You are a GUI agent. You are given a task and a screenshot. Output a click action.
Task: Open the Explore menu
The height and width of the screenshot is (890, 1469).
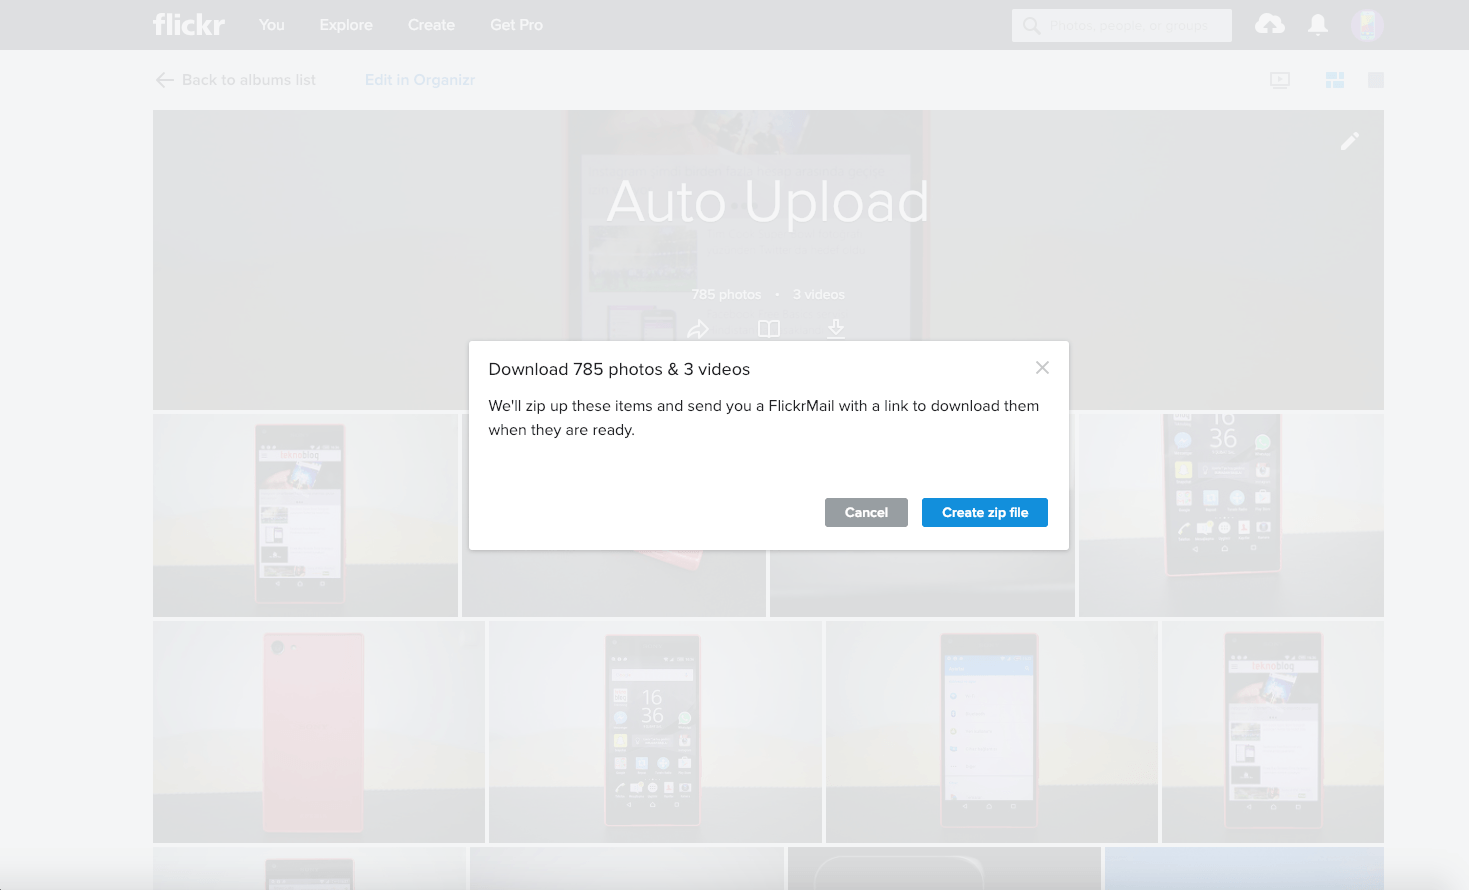coord(346,25)
